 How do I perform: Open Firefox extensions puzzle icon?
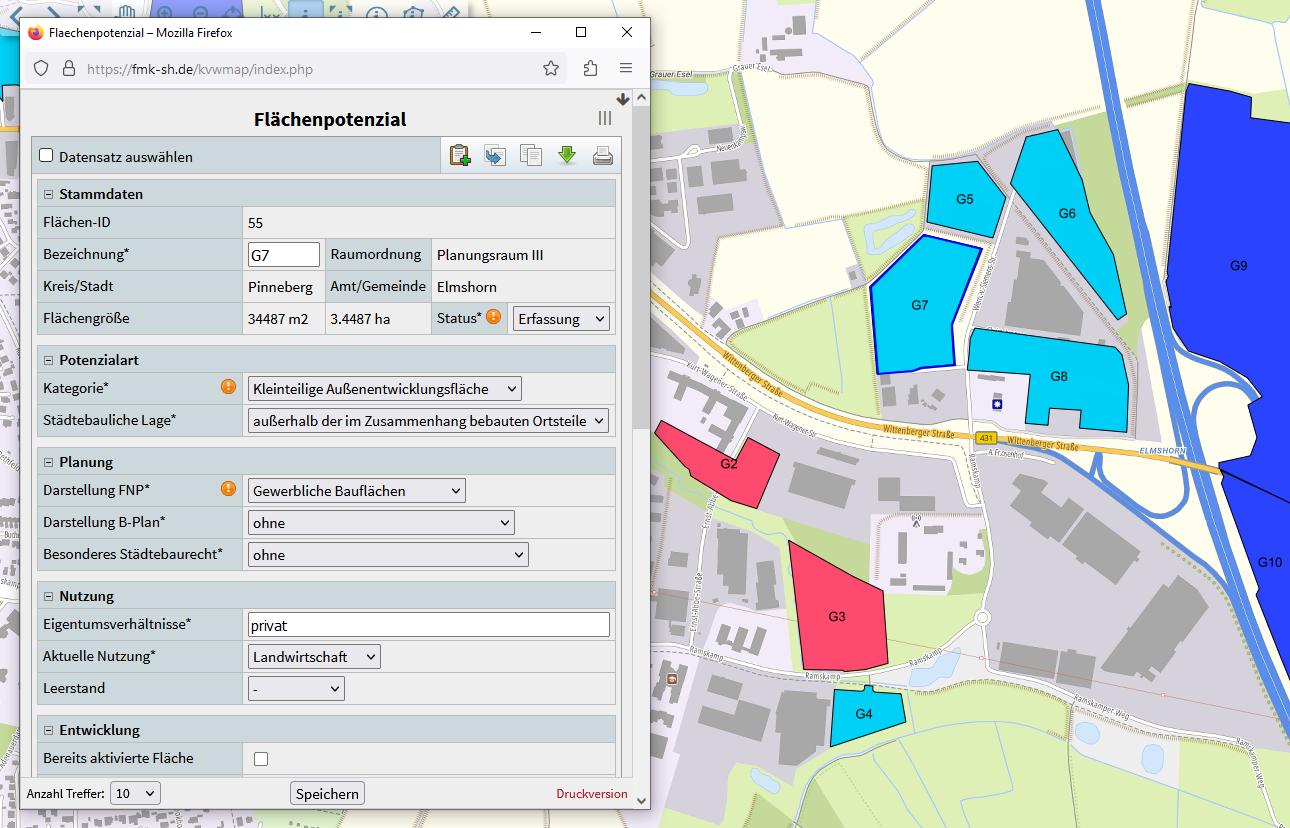coord(590,69)
